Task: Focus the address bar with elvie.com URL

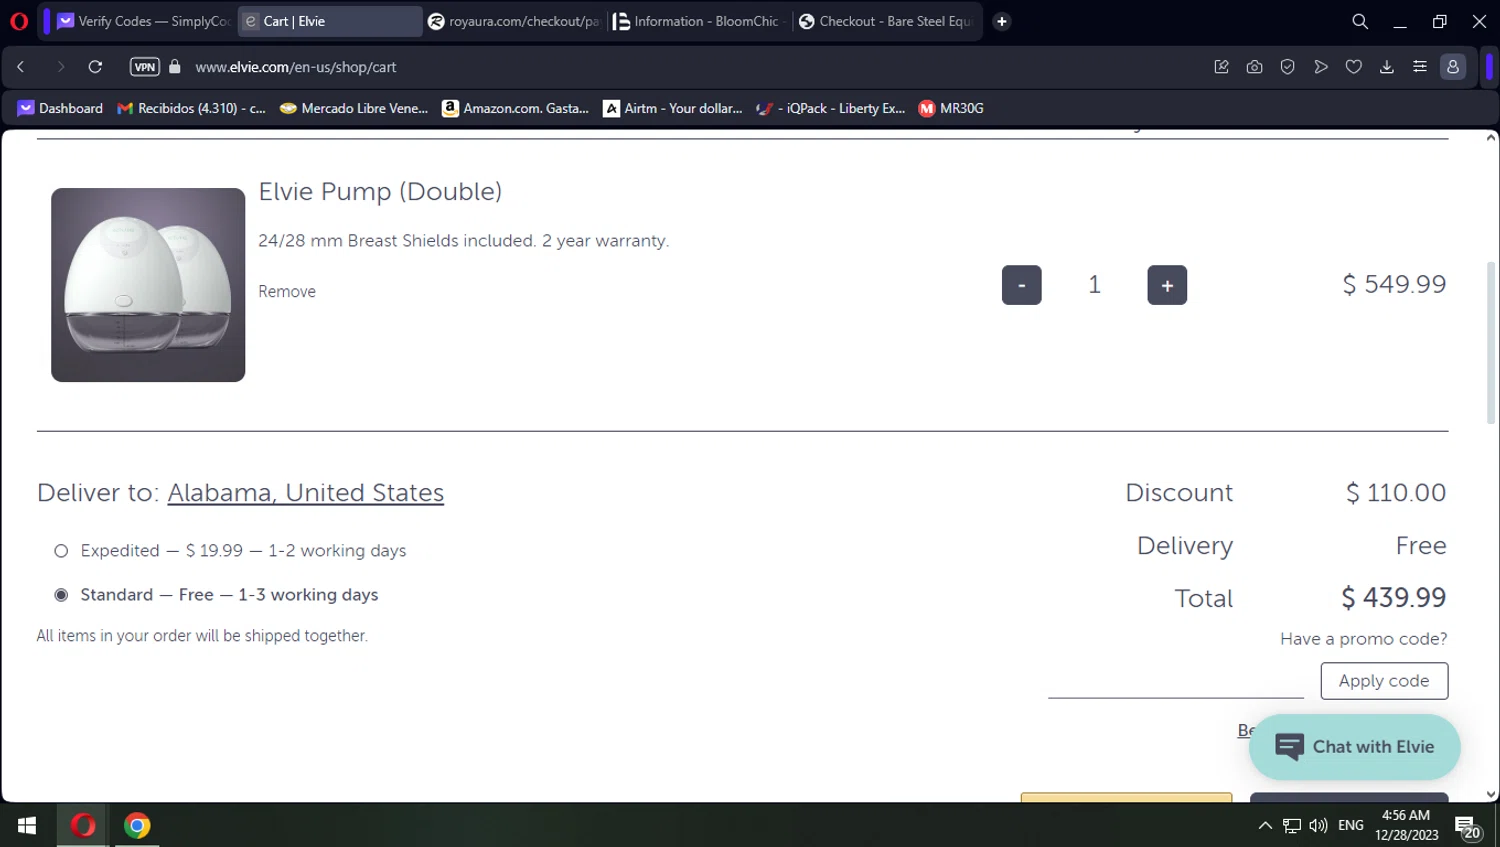Action: [296, 67]
